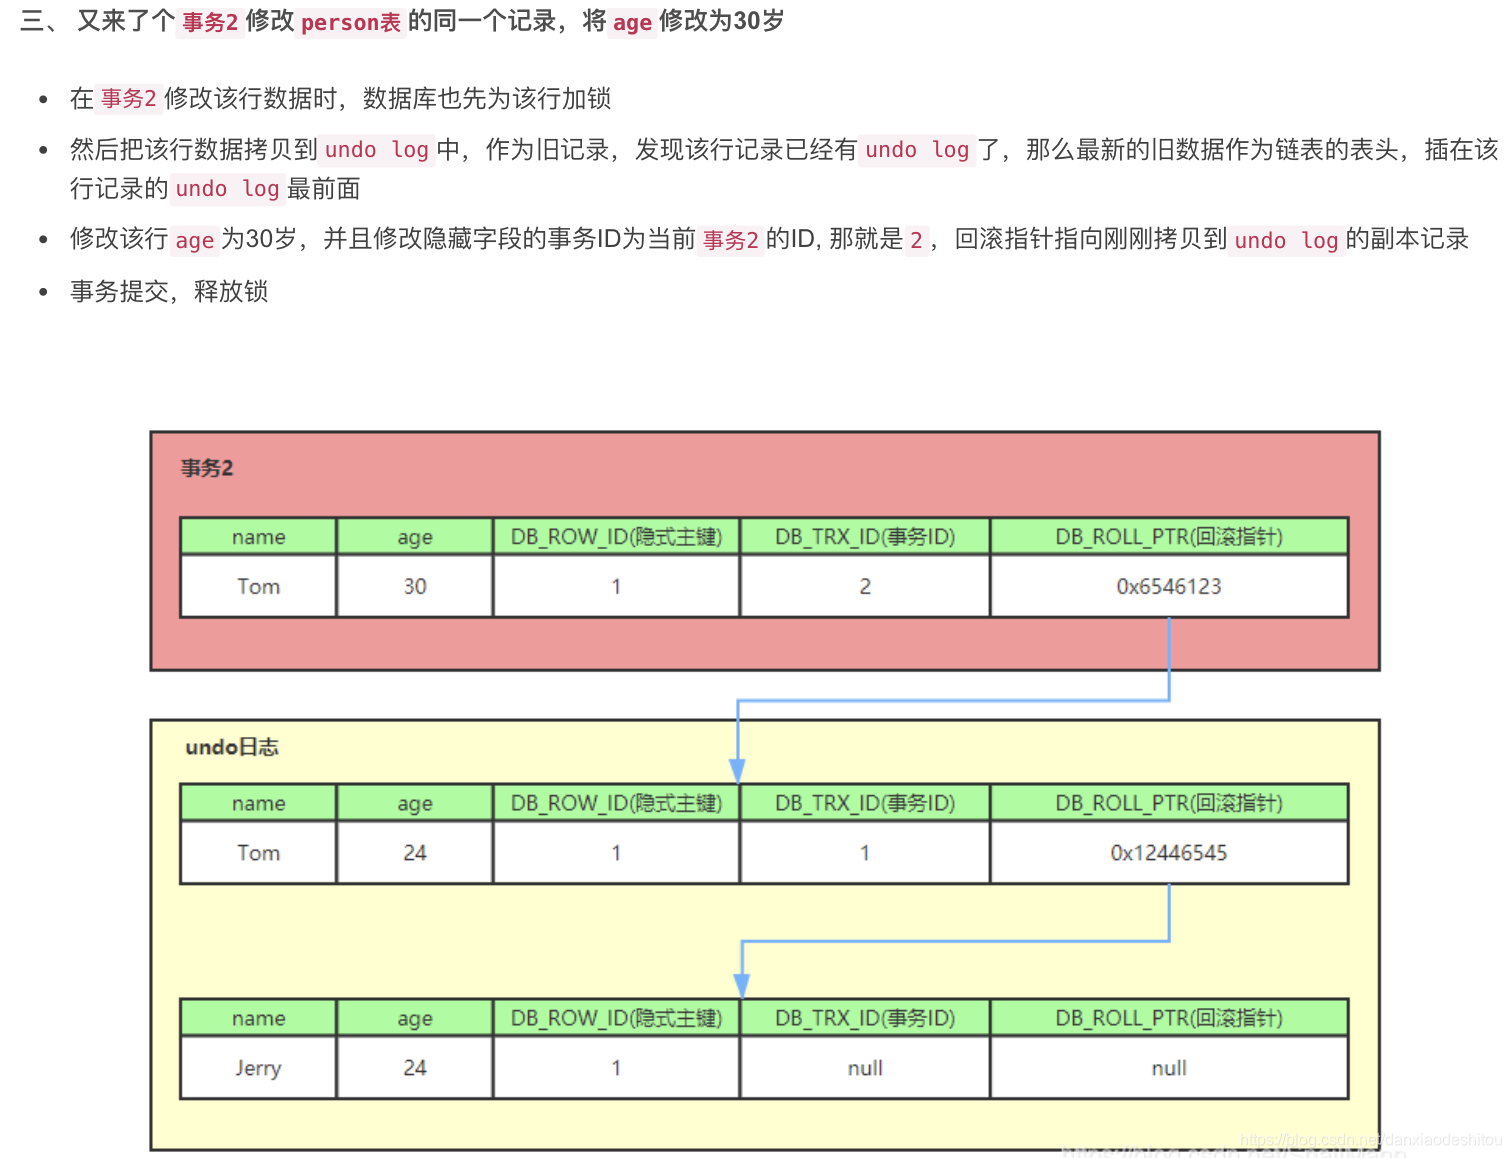The image size is (1511, 1158).
Task: Click undo log code just before 了，那么最新
Action: click(917, 150)
